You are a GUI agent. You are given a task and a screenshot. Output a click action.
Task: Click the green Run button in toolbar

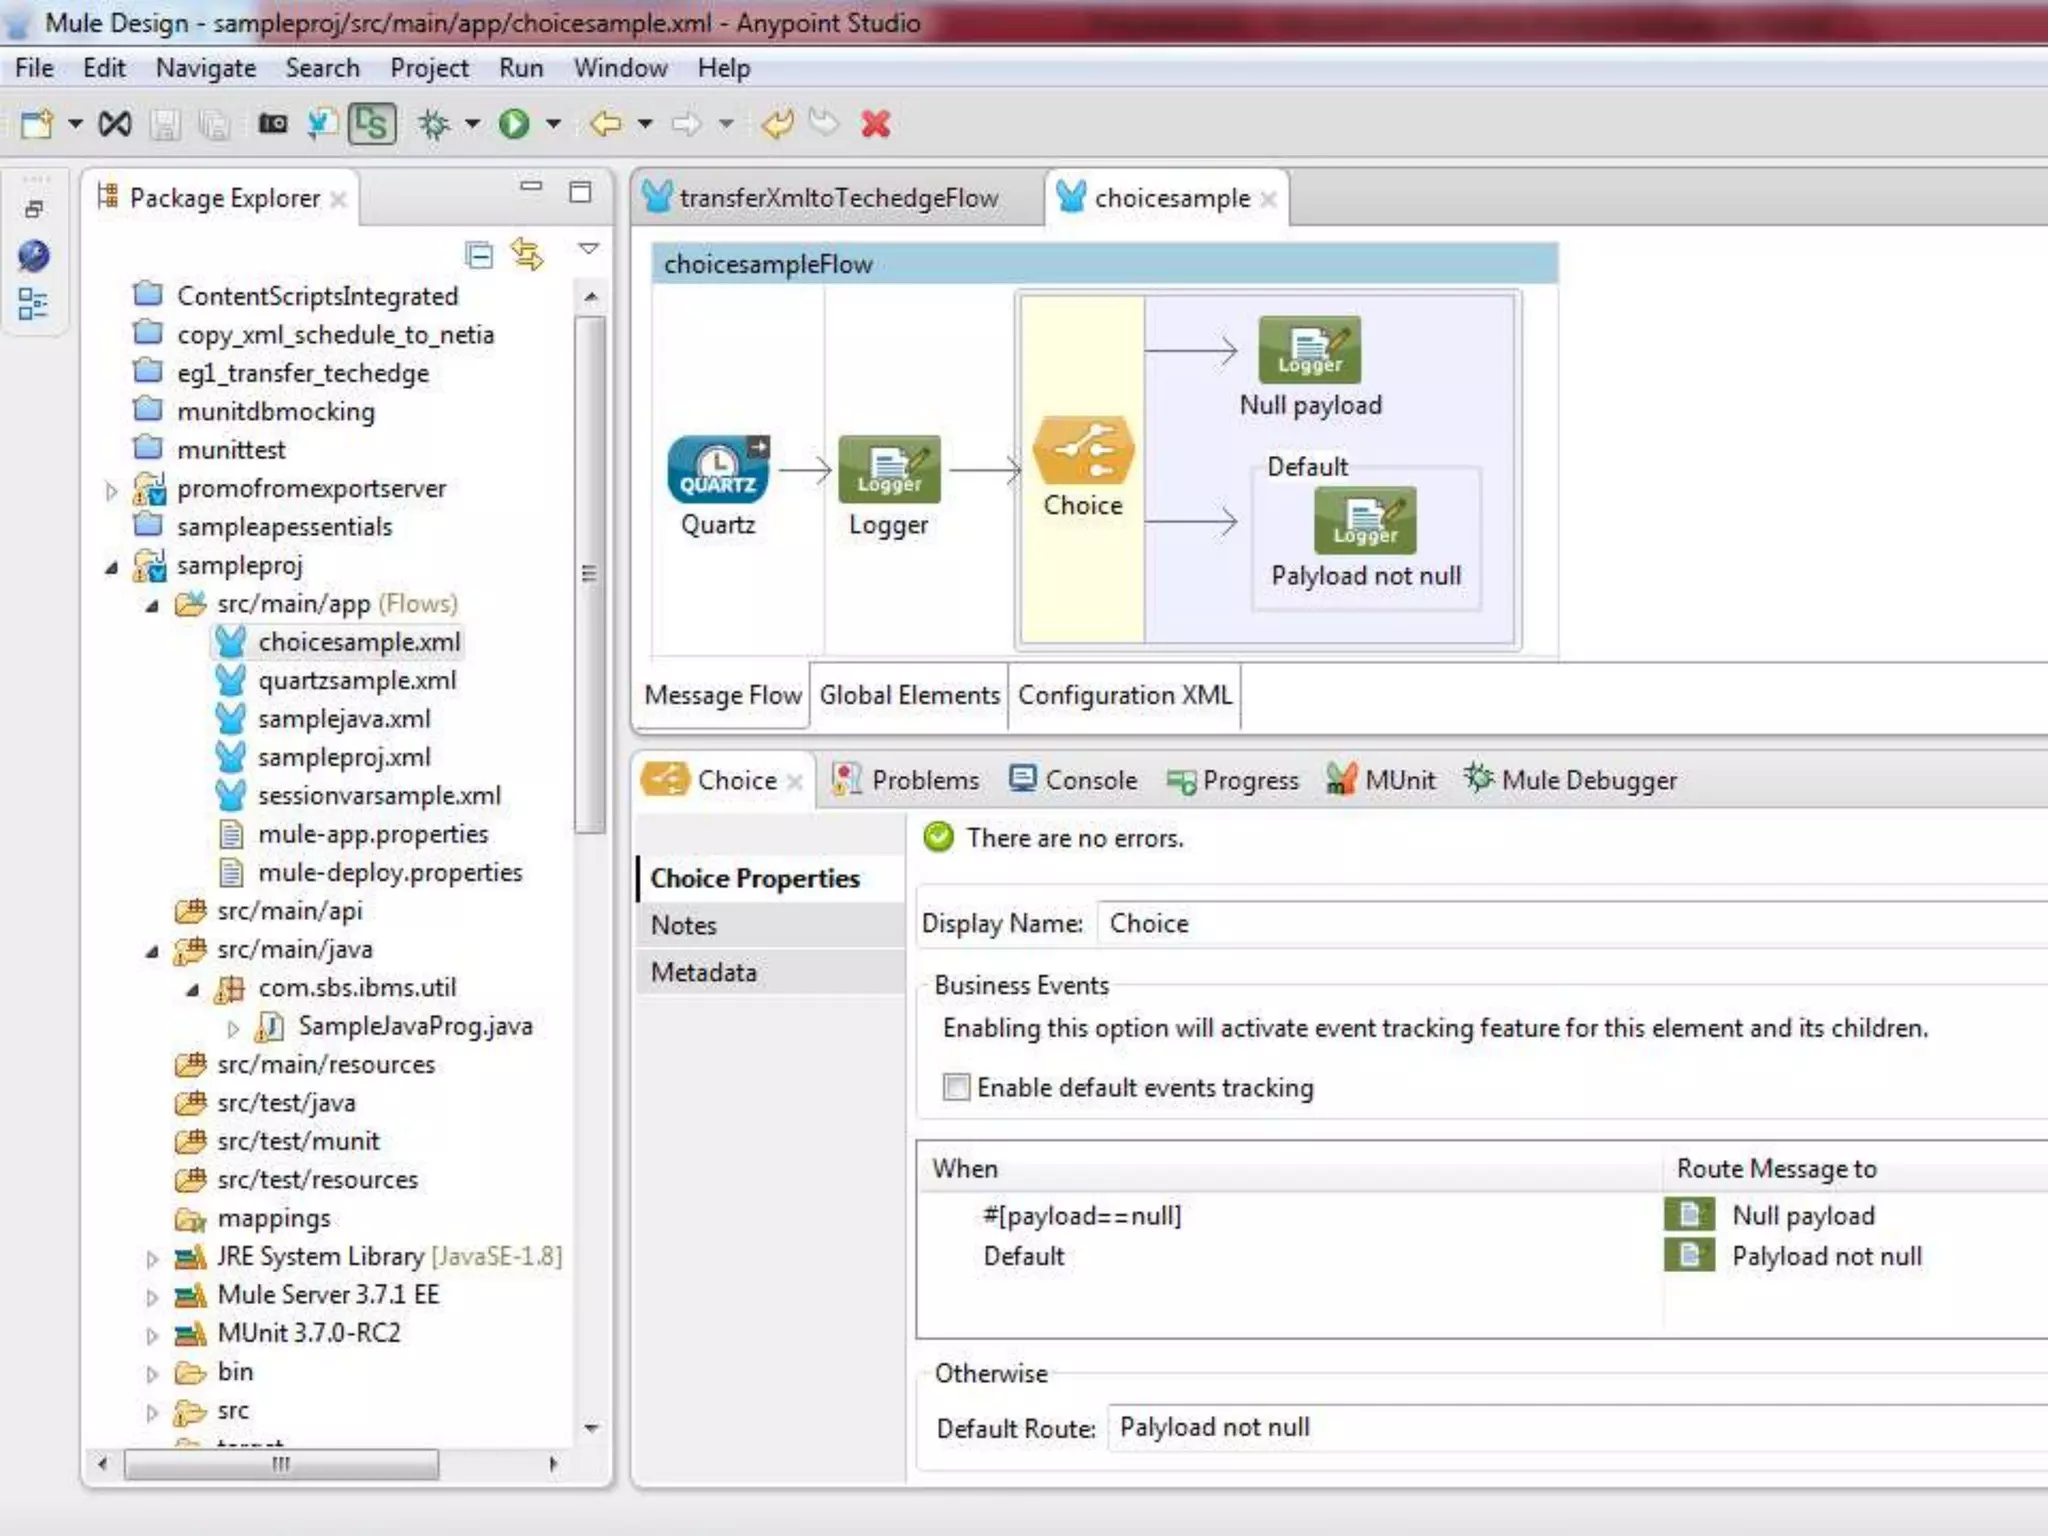(514, 124)
